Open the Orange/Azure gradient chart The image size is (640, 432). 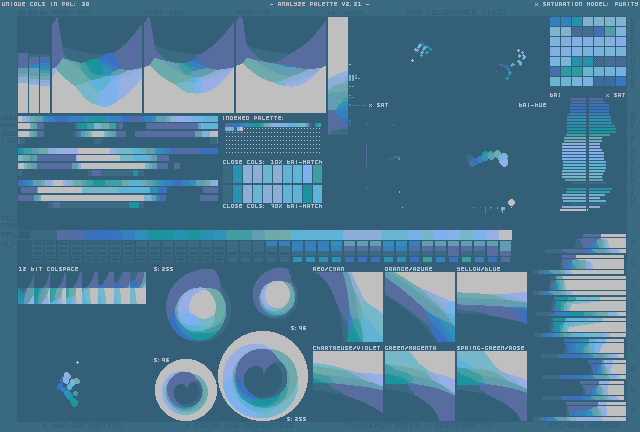[419, 307]
